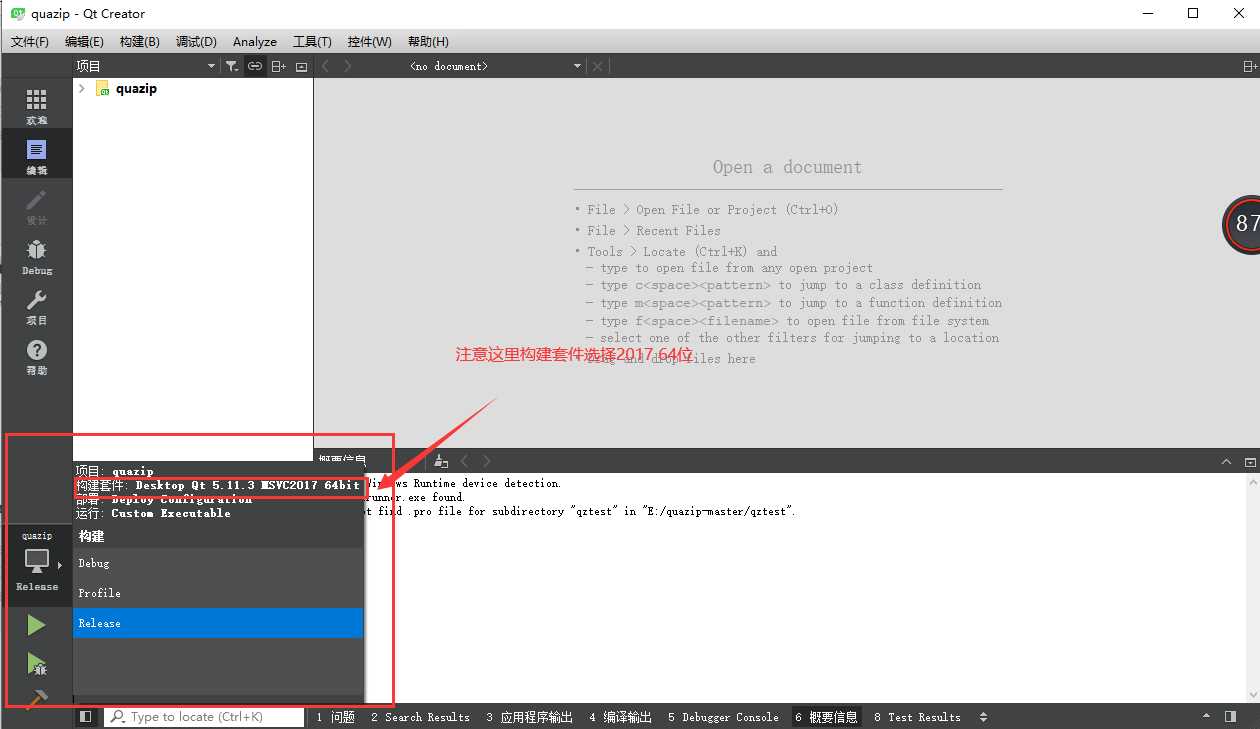Toggle the right sidebar button in status bar
1260x729 pixels.
[1230, 717]
